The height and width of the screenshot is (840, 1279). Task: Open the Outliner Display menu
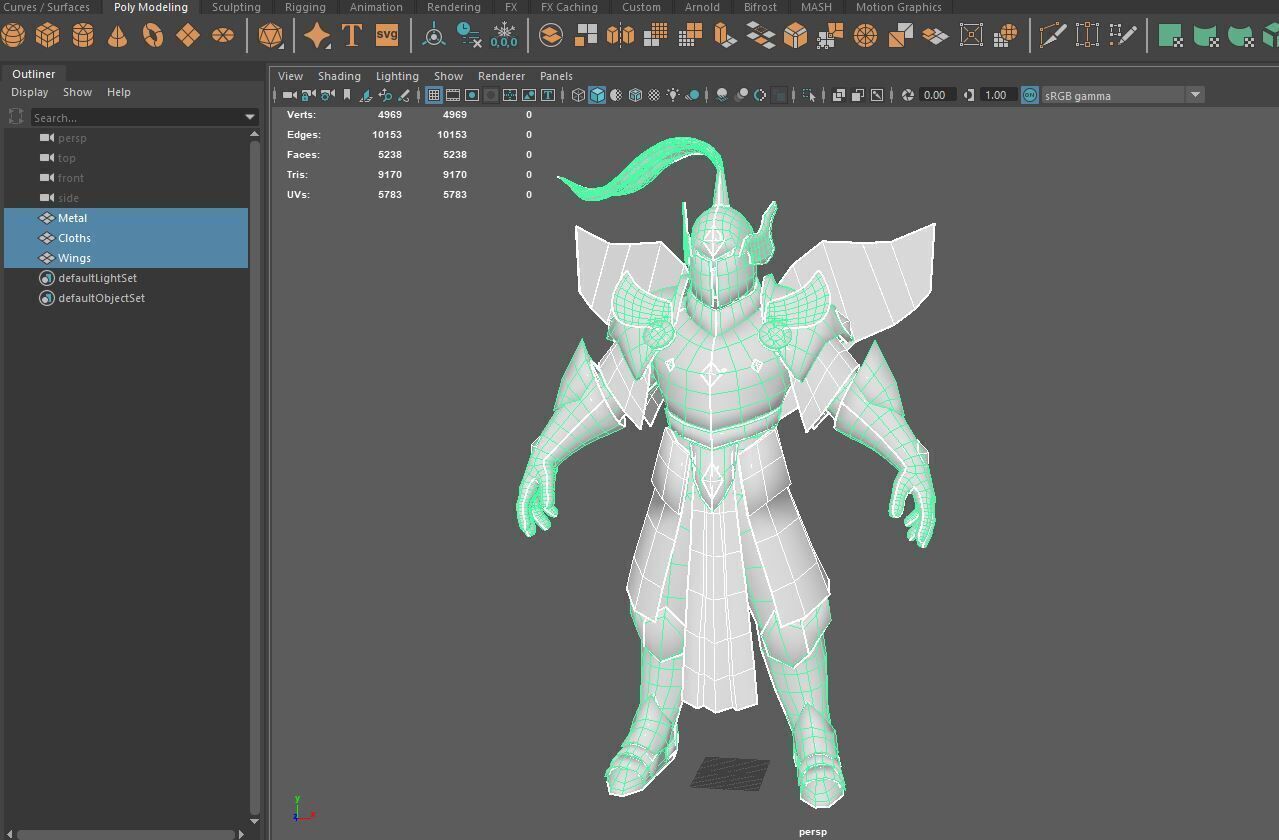click(30, 92)
